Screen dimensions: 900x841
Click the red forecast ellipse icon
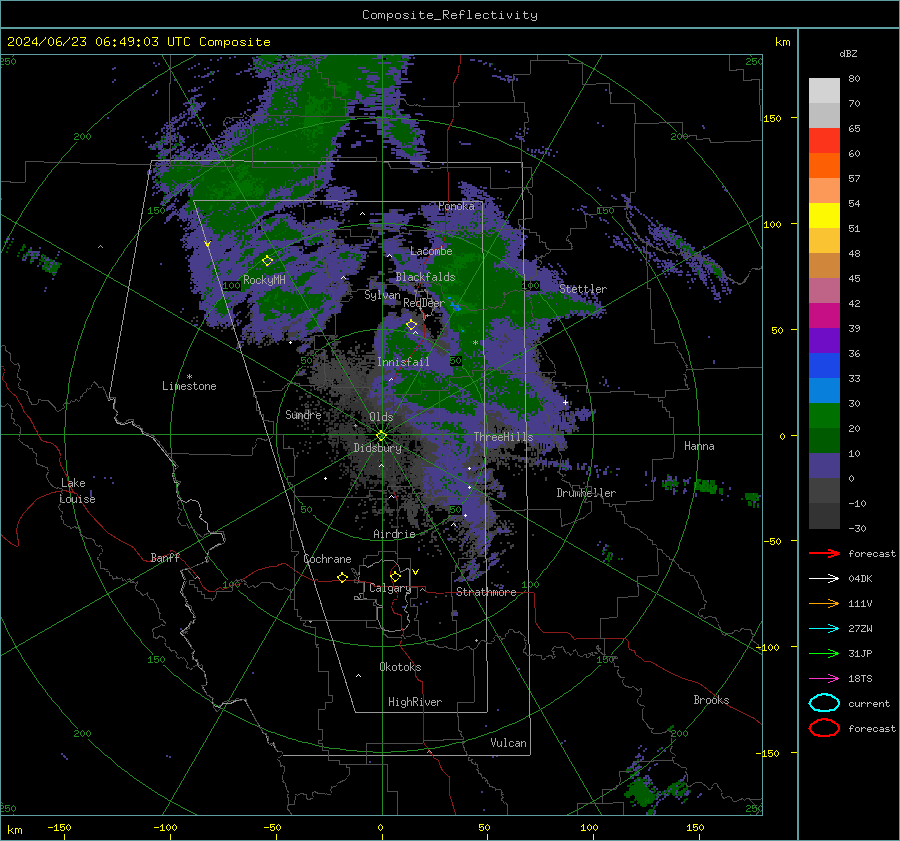click(x=824, y=728)
